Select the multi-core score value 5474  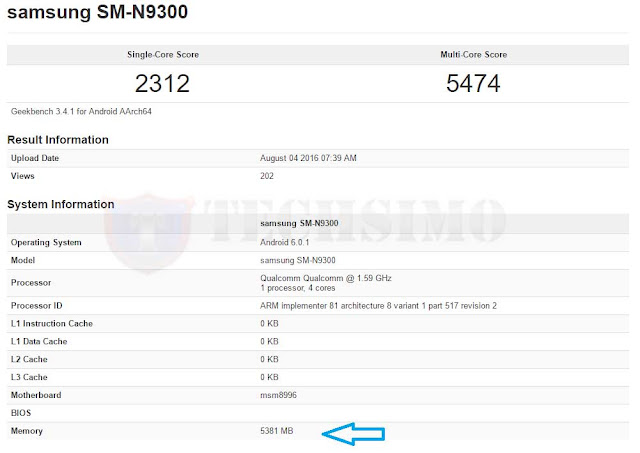click(473, 84)
